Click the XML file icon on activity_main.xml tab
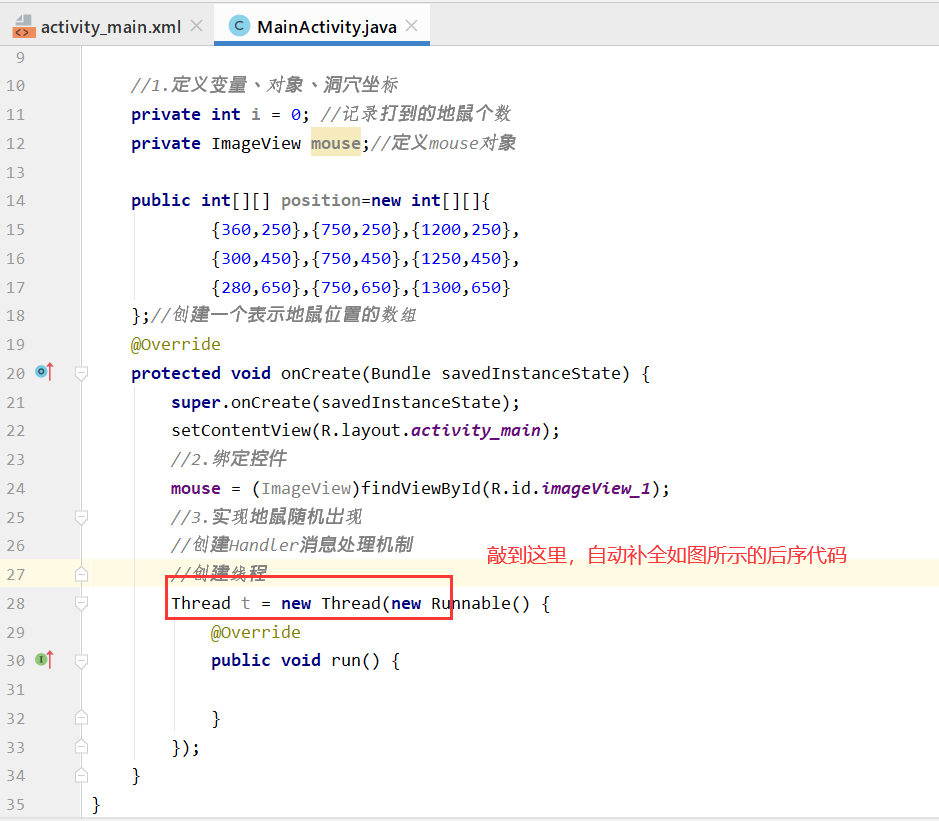Image resolution: width=939 pixels, height=821 pixels. 24,27
